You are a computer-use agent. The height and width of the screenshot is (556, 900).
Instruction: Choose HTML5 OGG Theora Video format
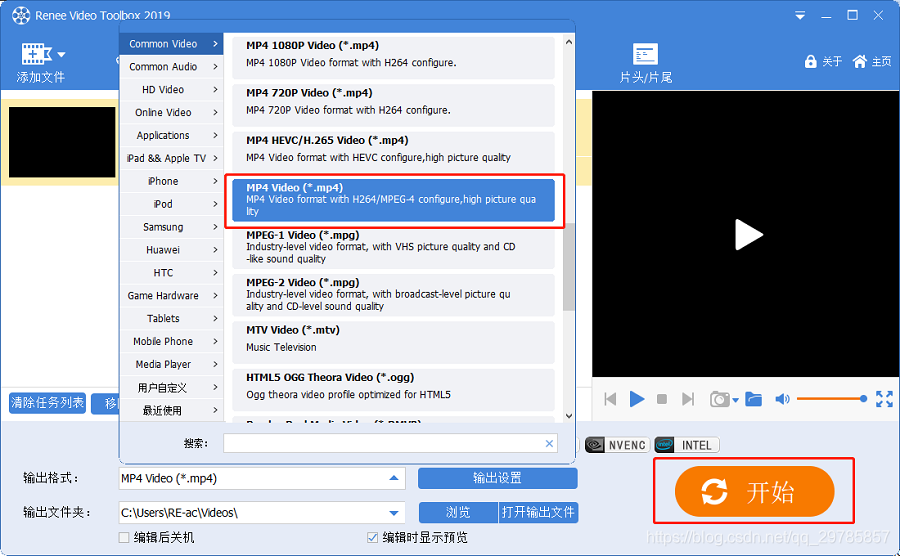tap(393, 390)
